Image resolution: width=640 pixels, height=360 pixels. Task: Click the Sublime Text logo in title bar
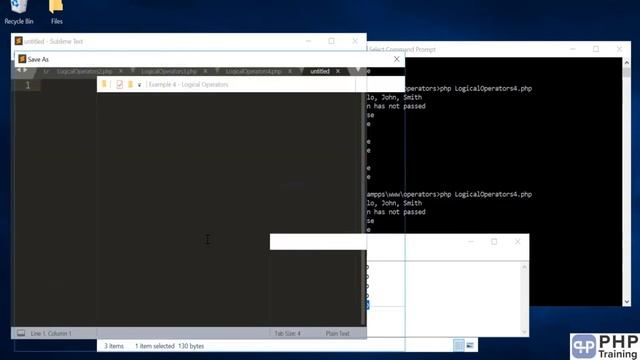[18, 41]
